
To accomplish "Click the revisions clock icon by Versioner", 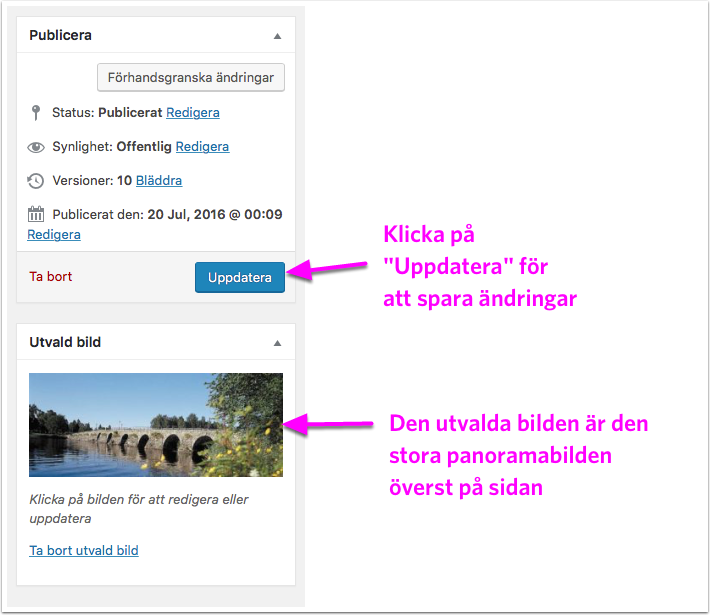I will point(36,181).
